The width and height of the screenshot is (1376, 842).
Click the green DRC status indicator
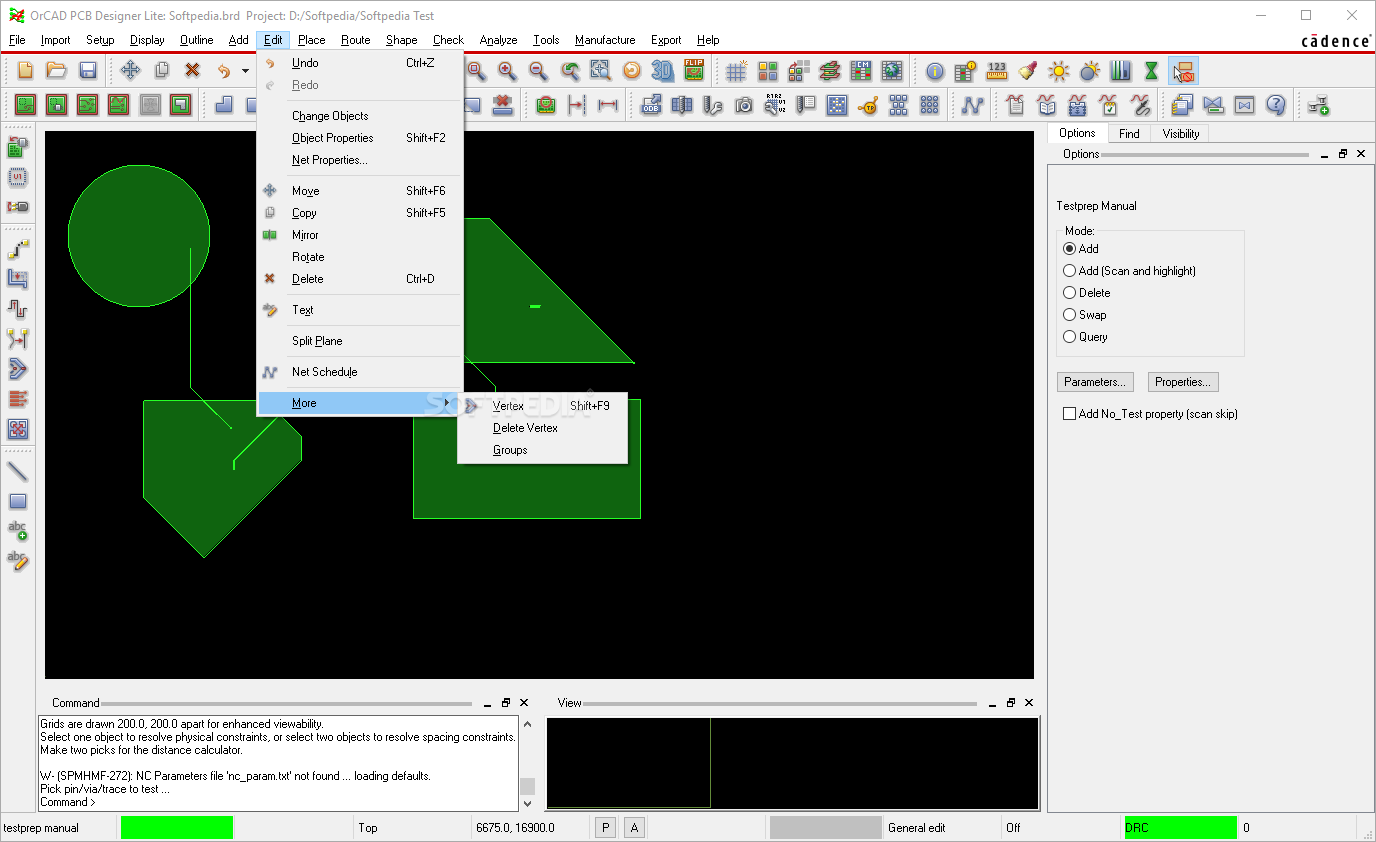click(1180, 827)
